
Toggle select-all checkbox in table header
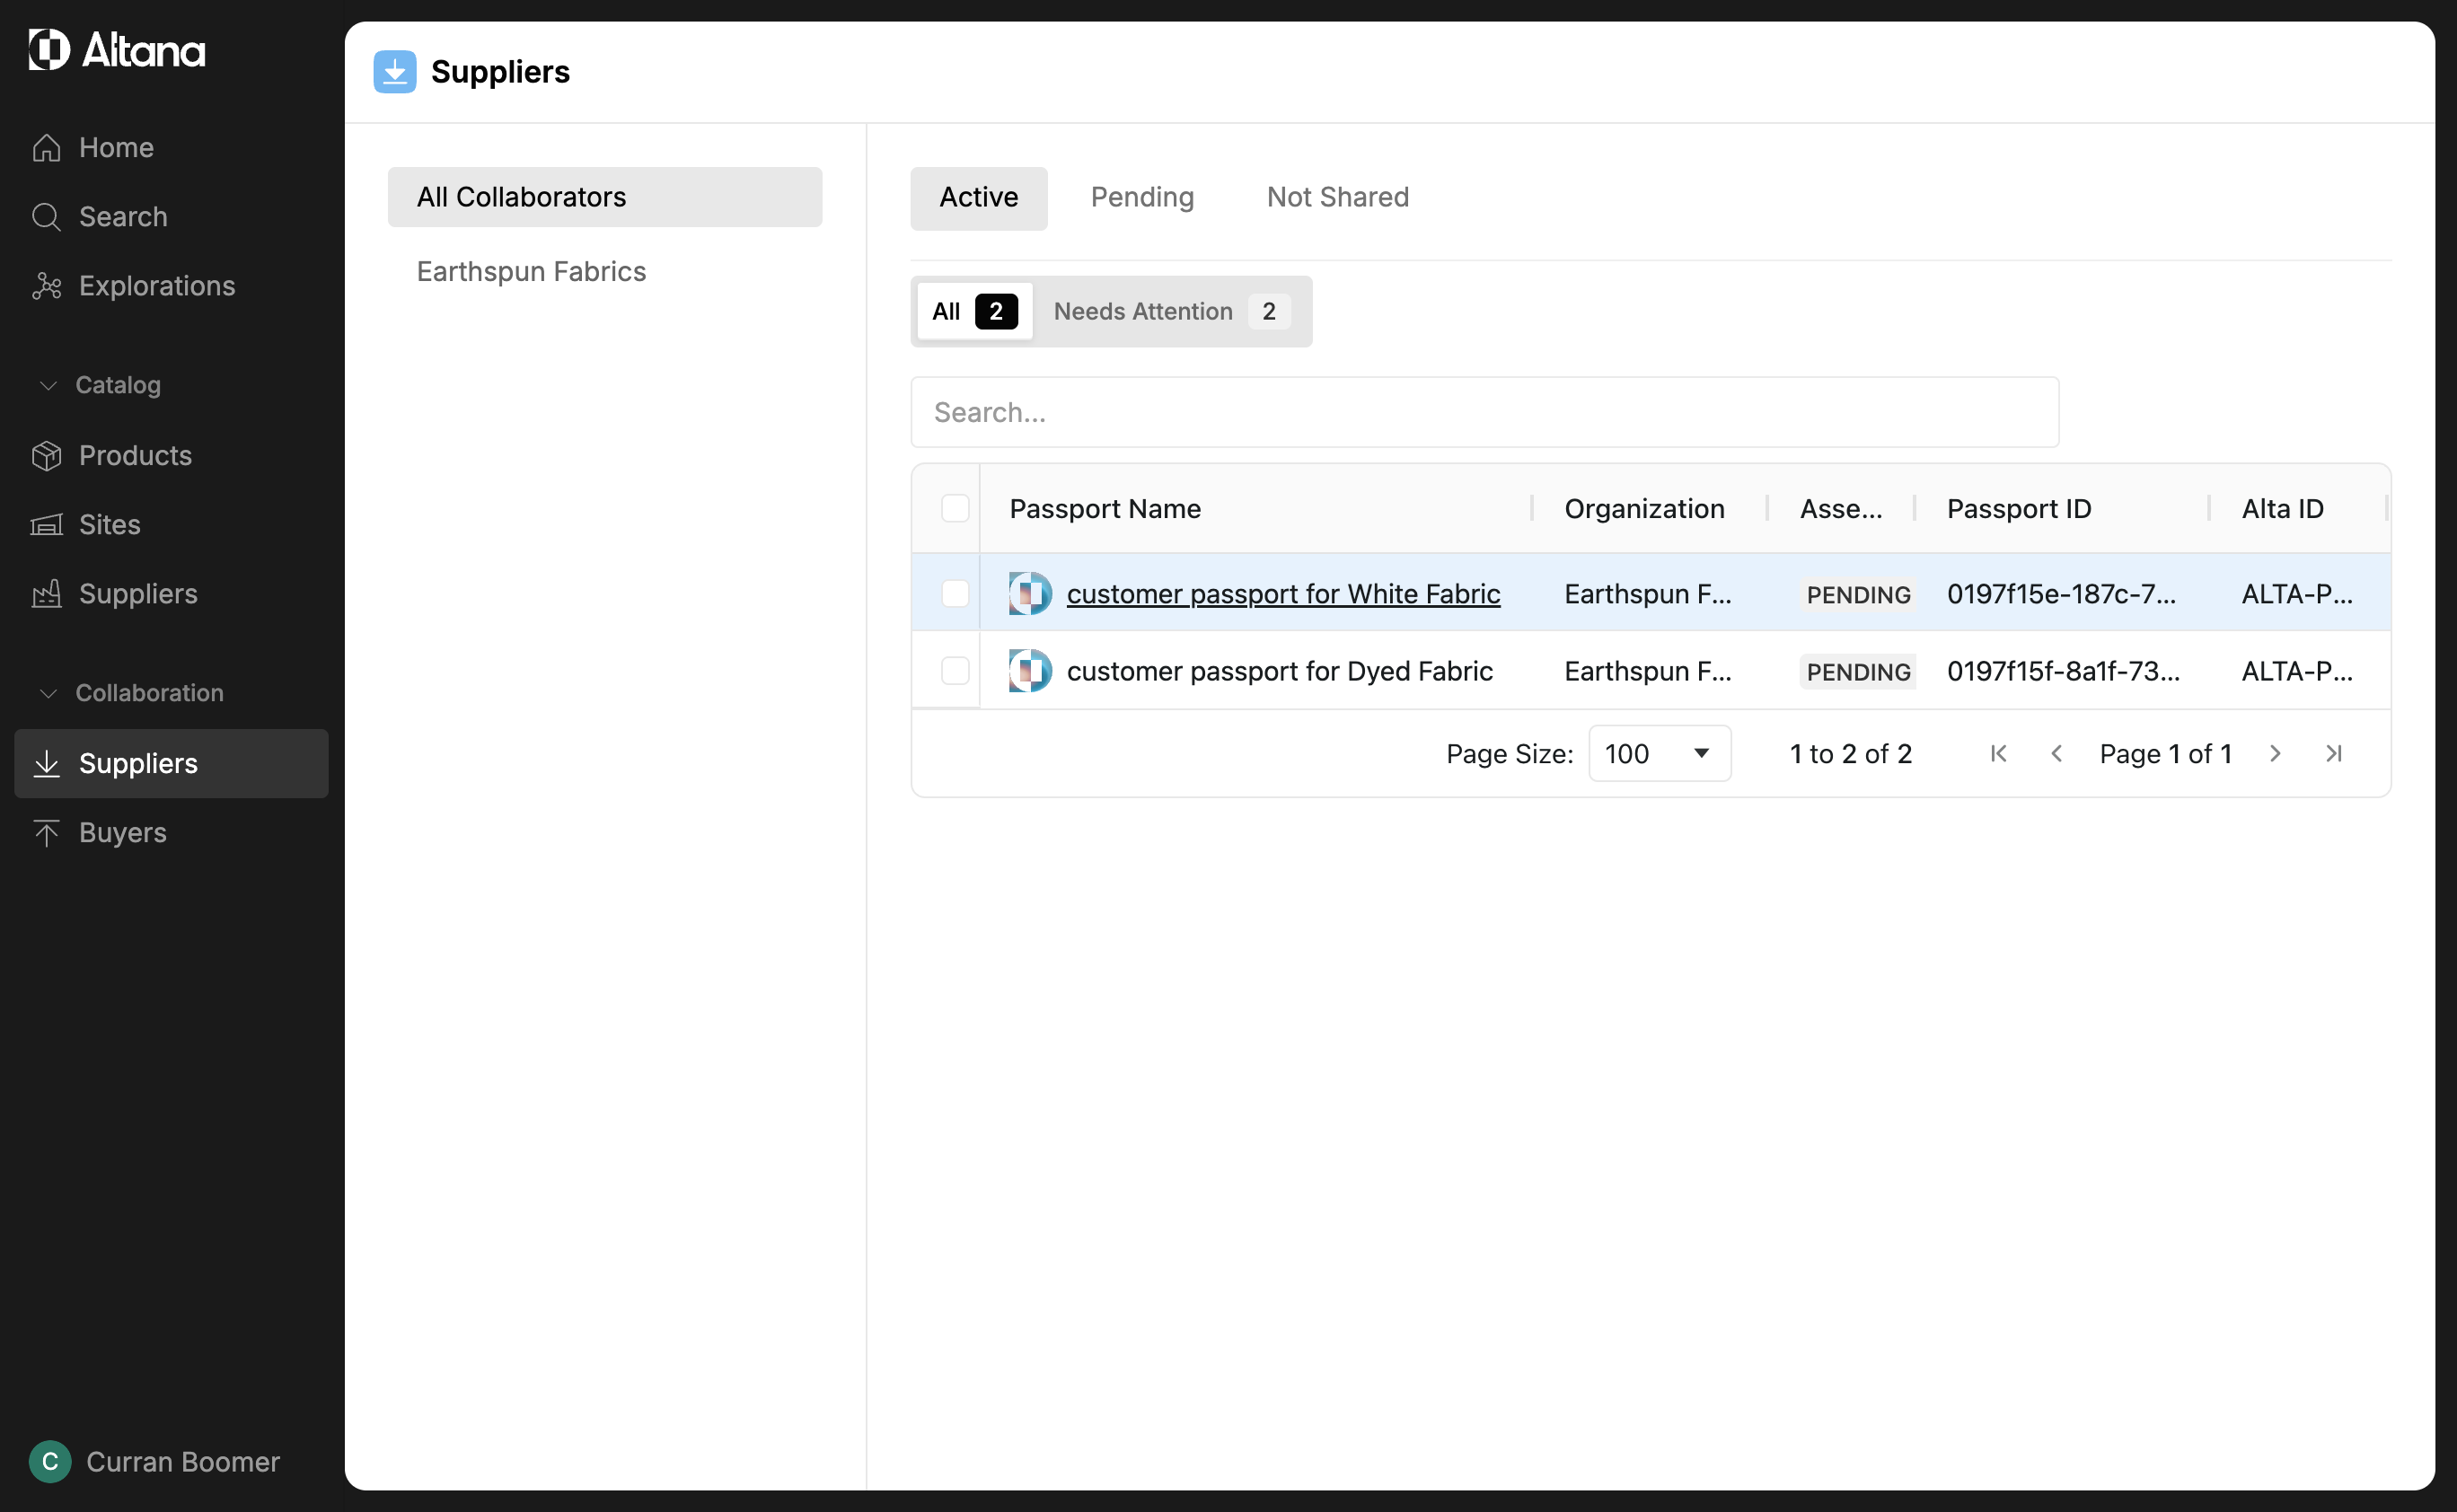pos(955,508)
